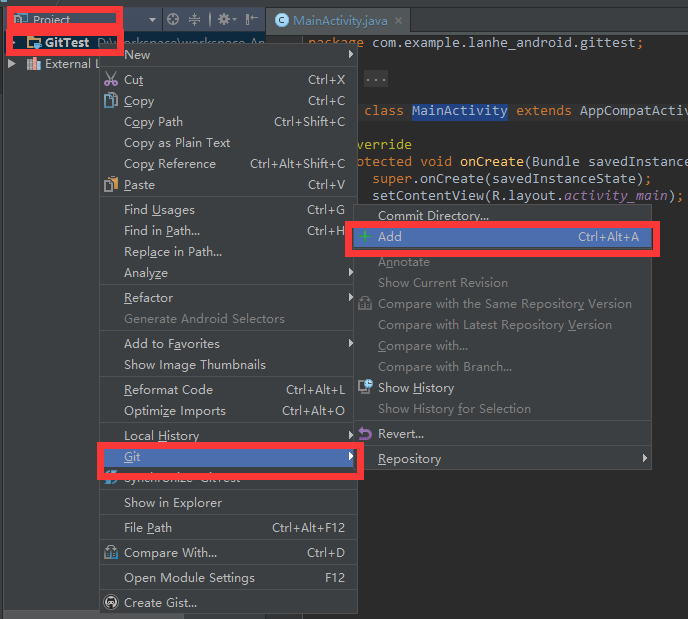
Task: Choose Add in the Git submenu
Action: [503, 237]
